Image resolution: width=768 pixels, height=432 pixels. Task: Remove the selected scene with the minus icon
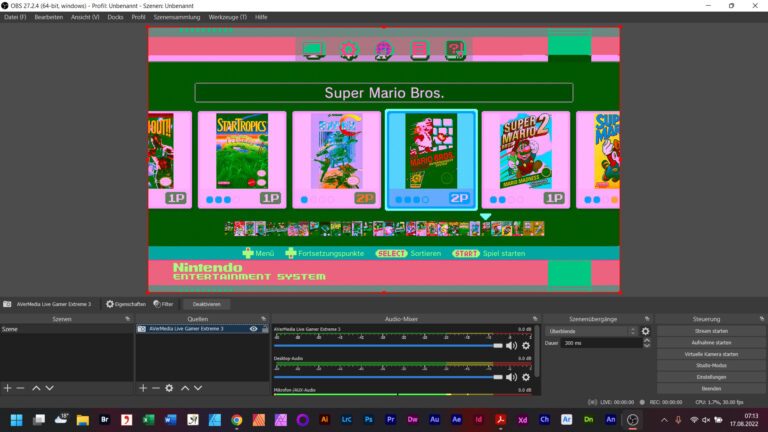20,388
